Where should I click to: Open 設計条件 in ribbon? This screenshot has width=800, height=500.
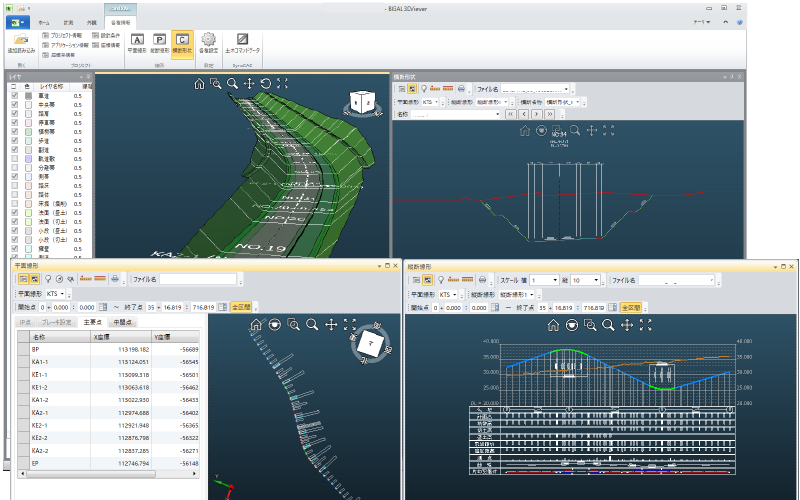coord(106,35)
